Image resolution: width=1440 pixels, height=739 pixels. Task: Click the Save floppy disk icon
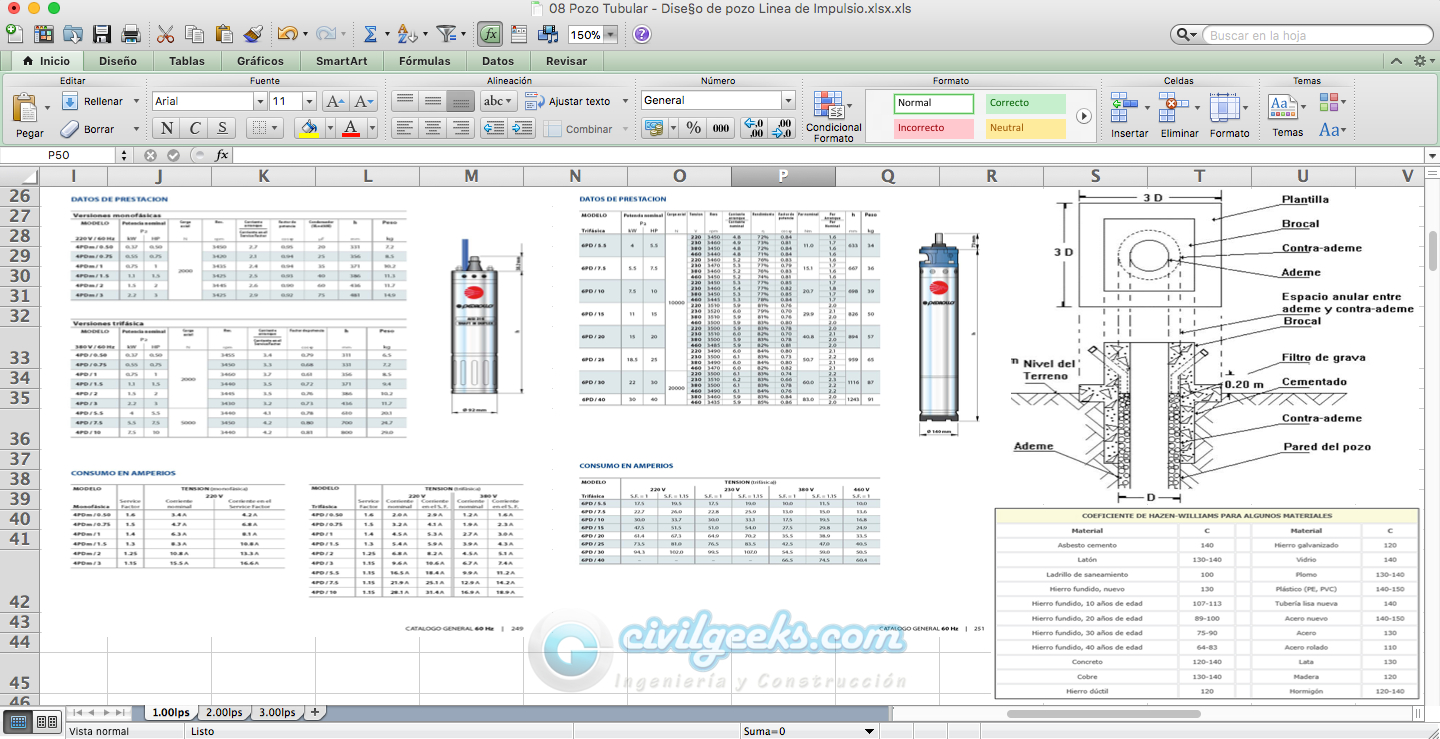pos(102,34)
